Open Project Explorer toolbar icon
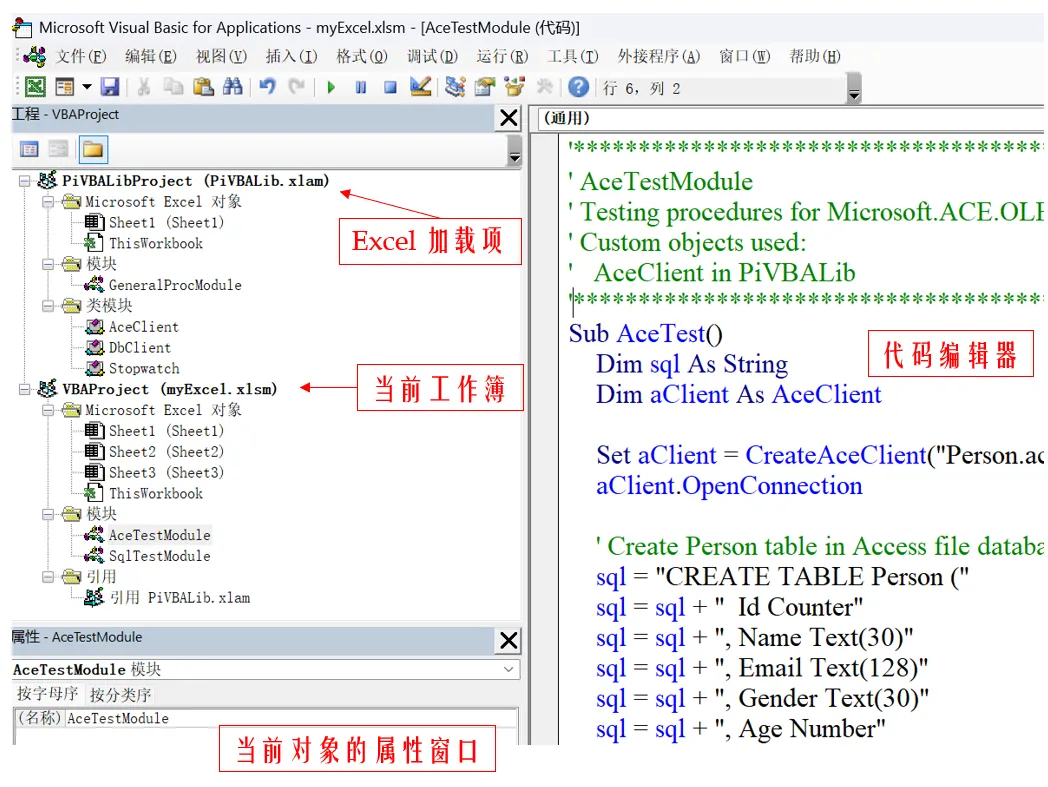This screenshot has width=1048, height=787. pos(455,88)
